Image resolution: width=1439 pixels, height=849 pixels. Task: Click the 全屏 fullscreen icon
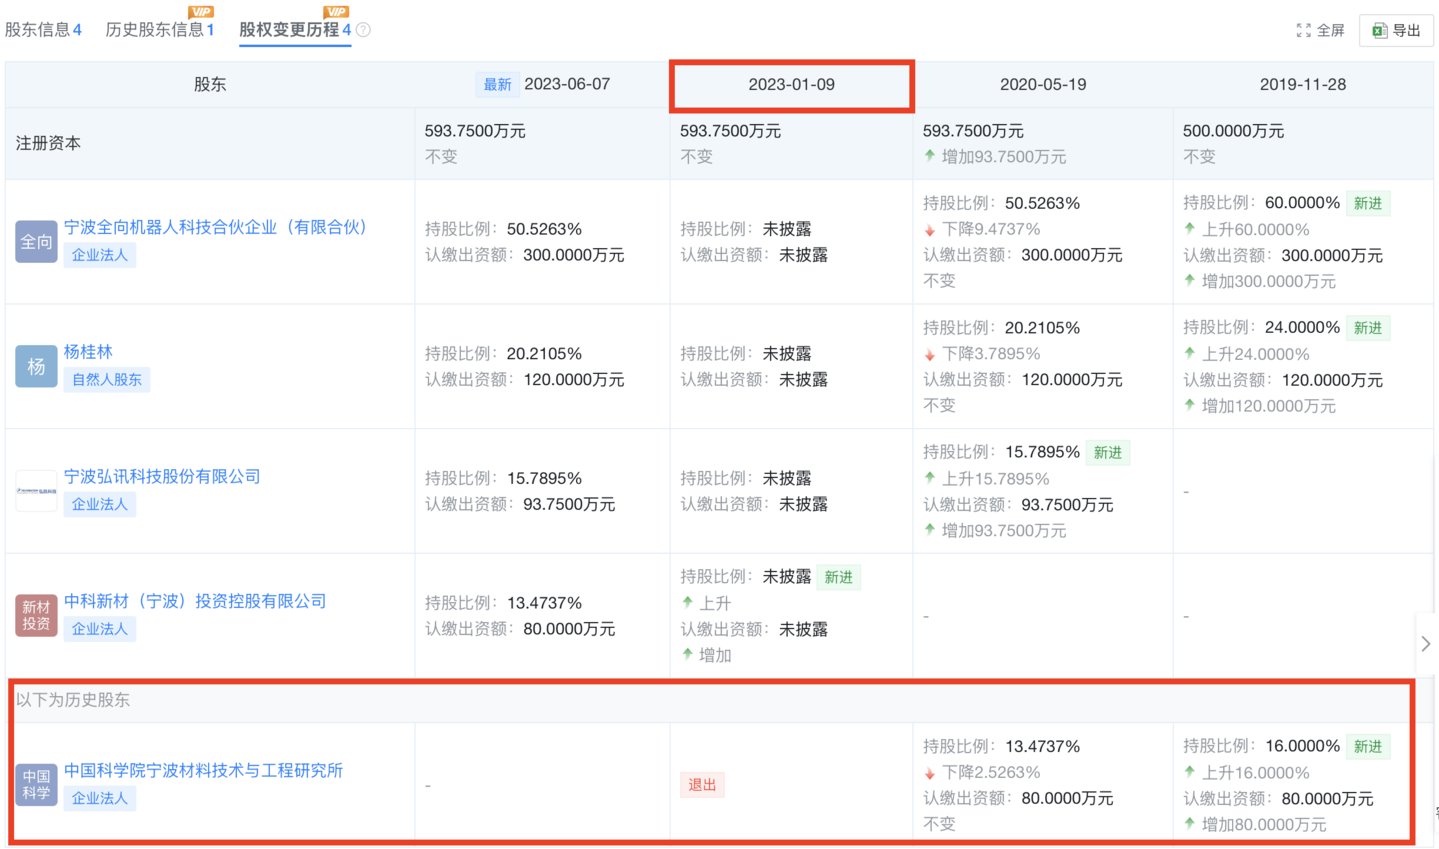point(1302,30)
